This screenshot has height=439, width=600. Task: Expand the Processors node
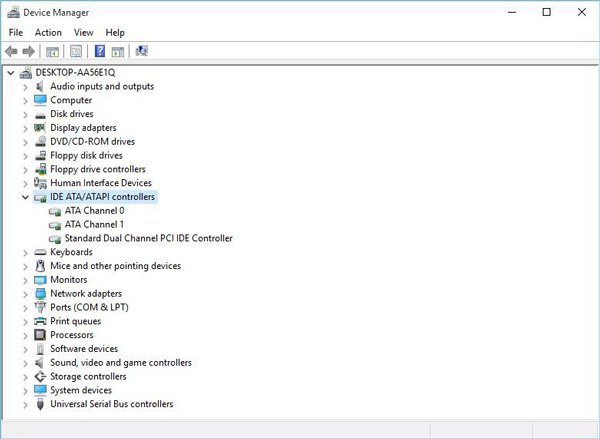point(25,335)
